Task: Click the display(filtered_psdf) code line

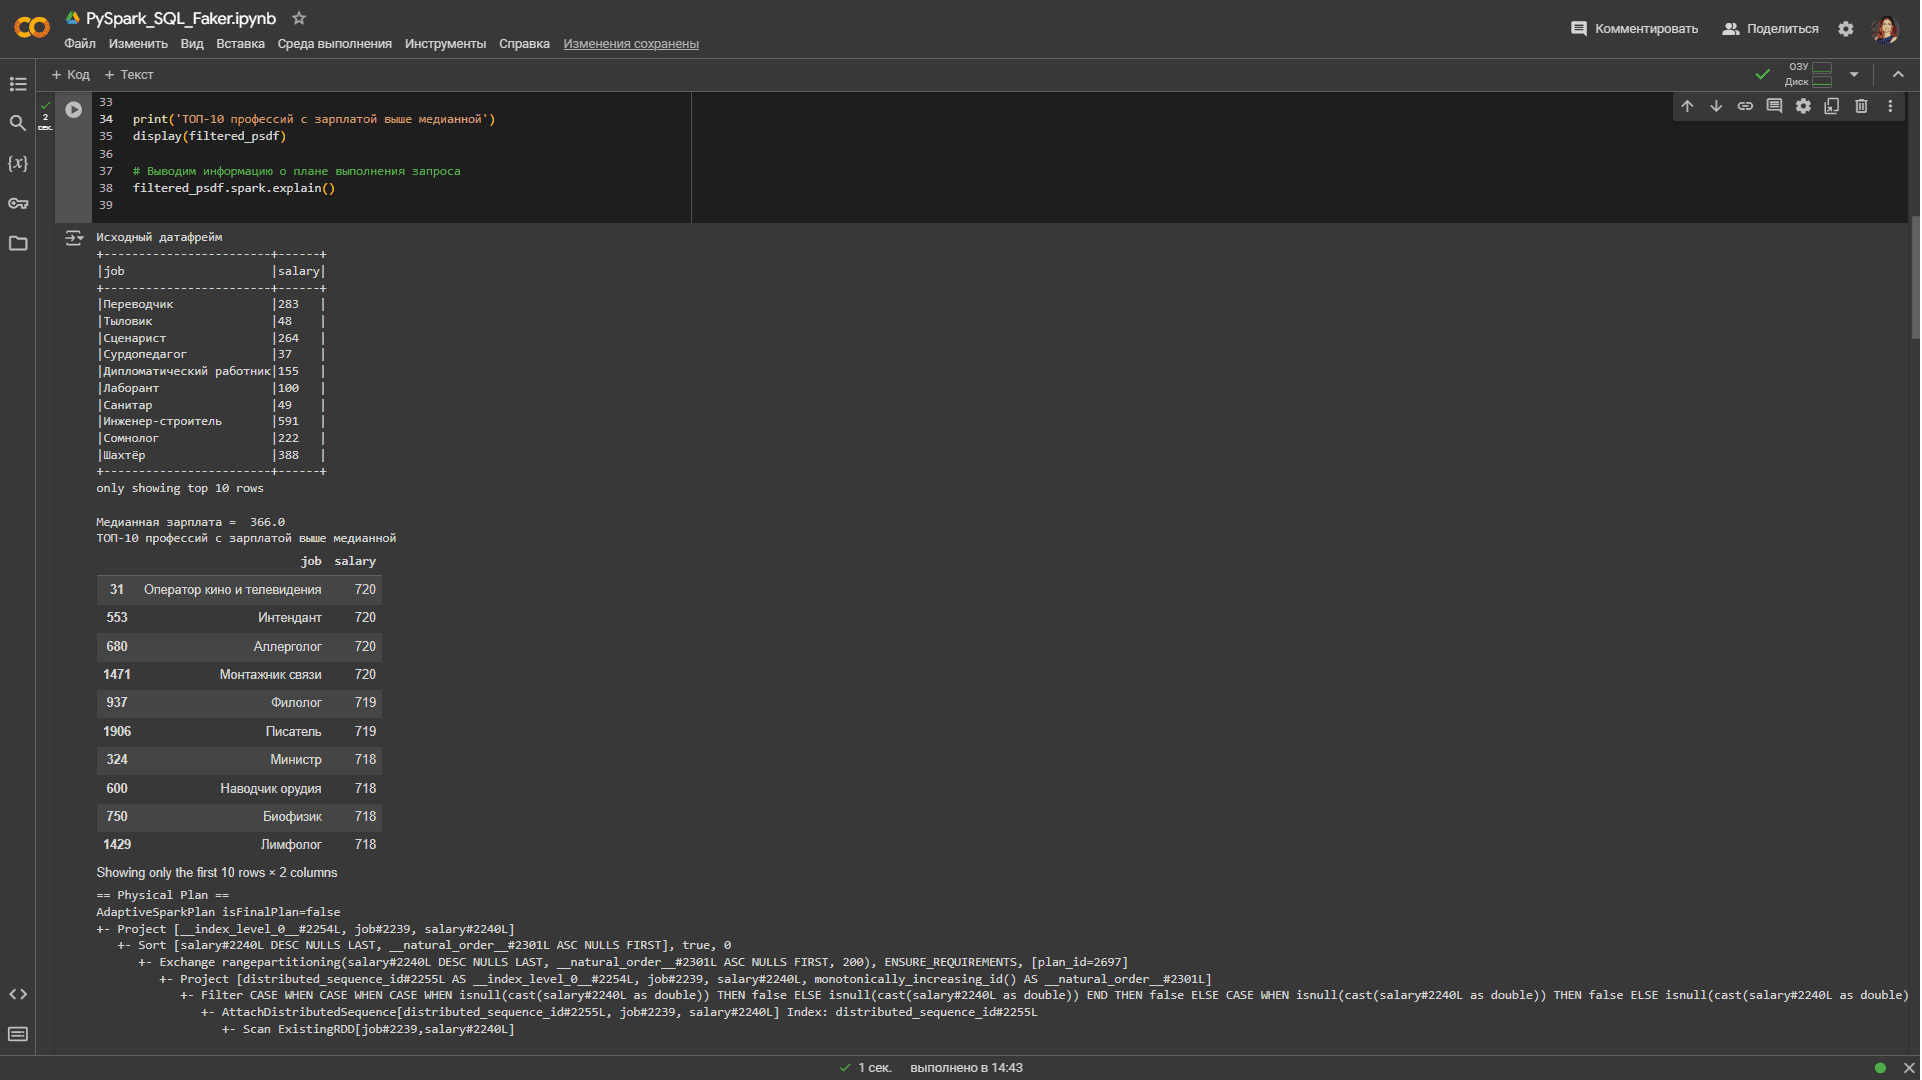Action: [210, 136]
